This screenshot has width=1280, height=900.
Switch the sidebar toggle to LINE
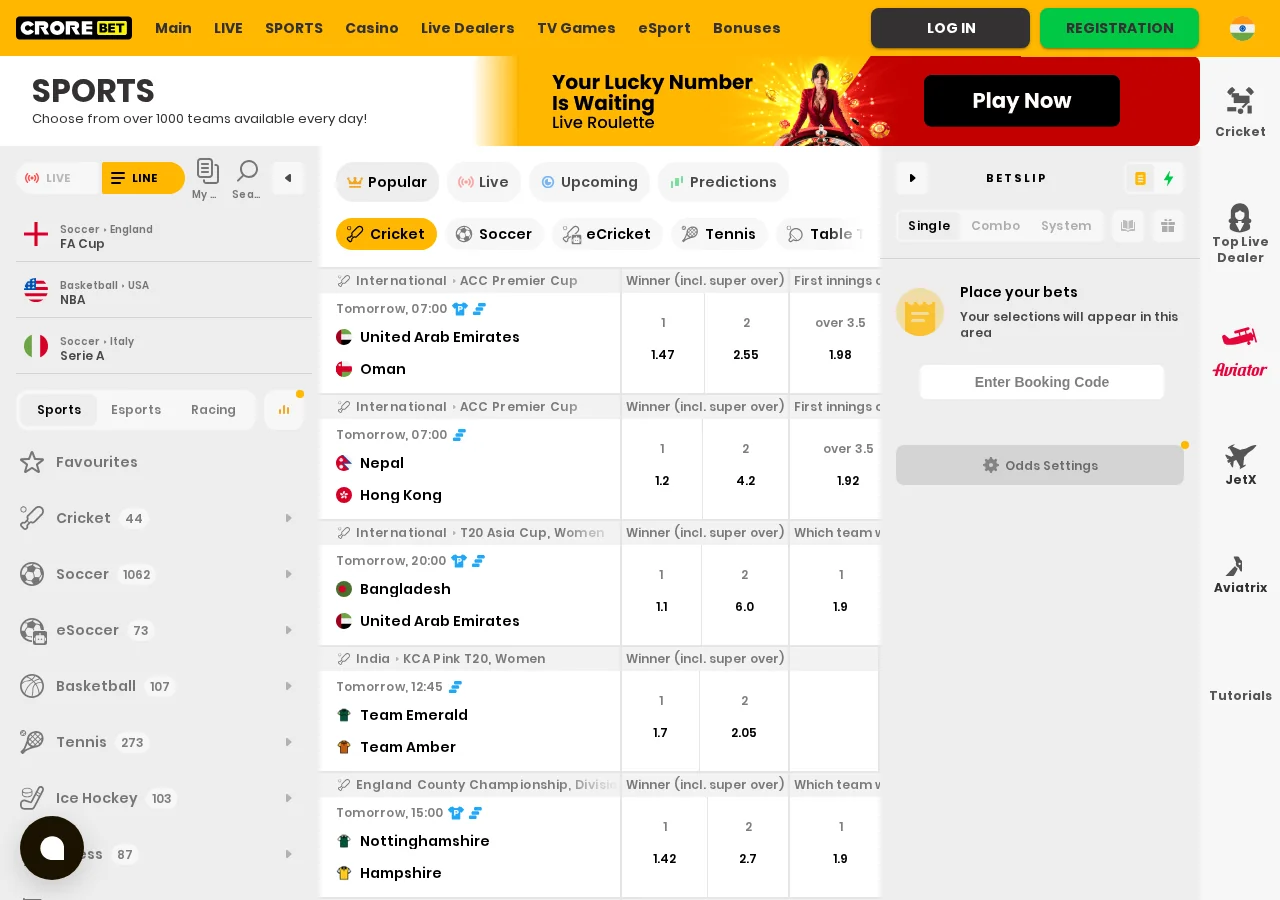(x=143, y=178)
